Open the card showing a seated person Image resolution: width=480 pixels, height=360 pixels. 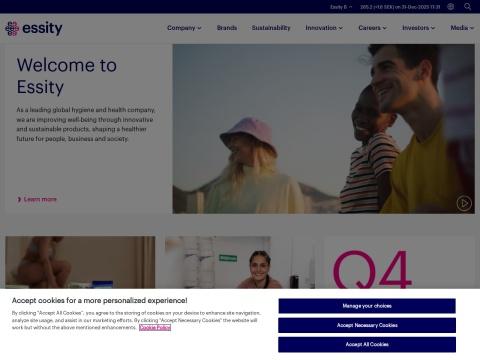(80, 263)
